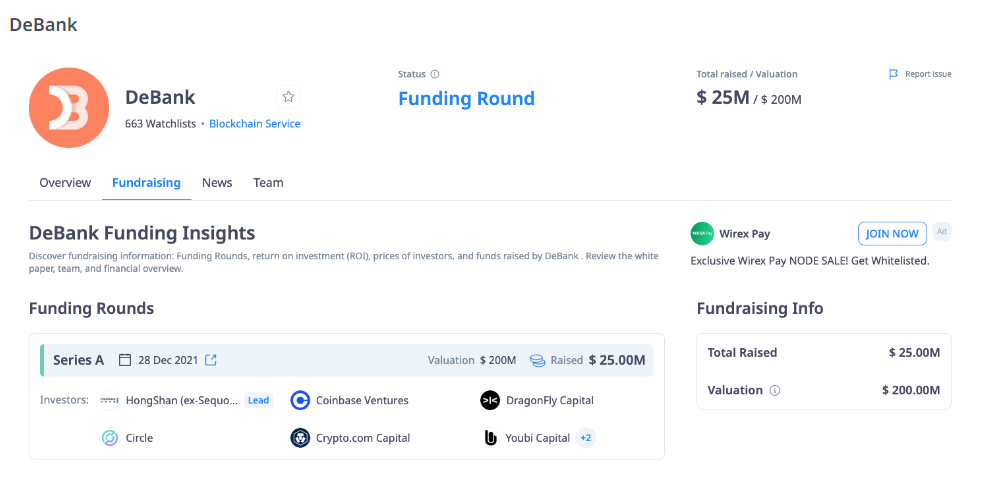Click the DeBank Funding Insights heading

142,233
